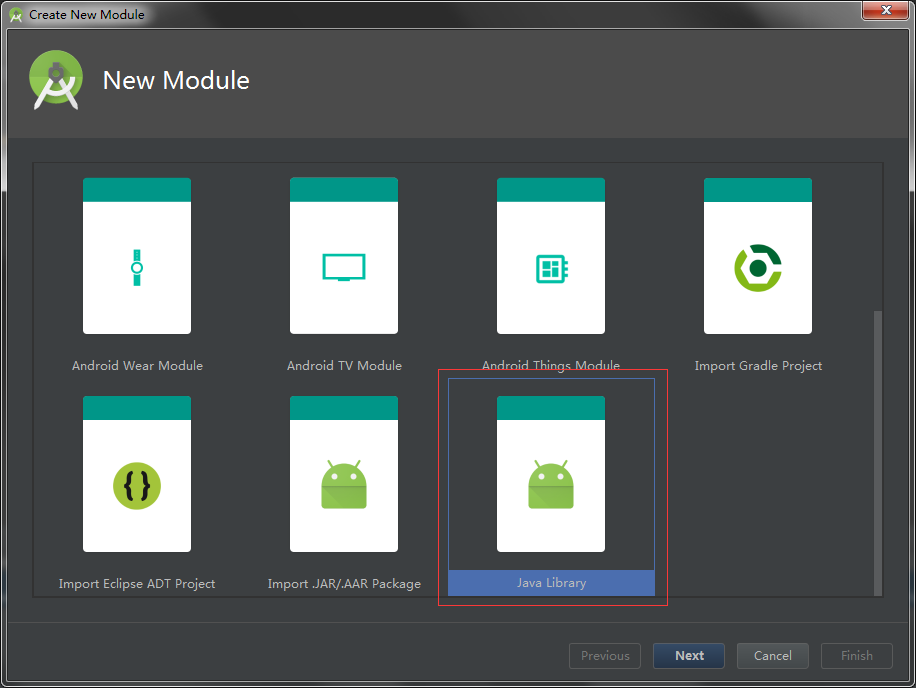Image resolution: width=916 pixels, height=688 pixels.
Task: Click the Previous button
Action: click(x=605, y=656)
